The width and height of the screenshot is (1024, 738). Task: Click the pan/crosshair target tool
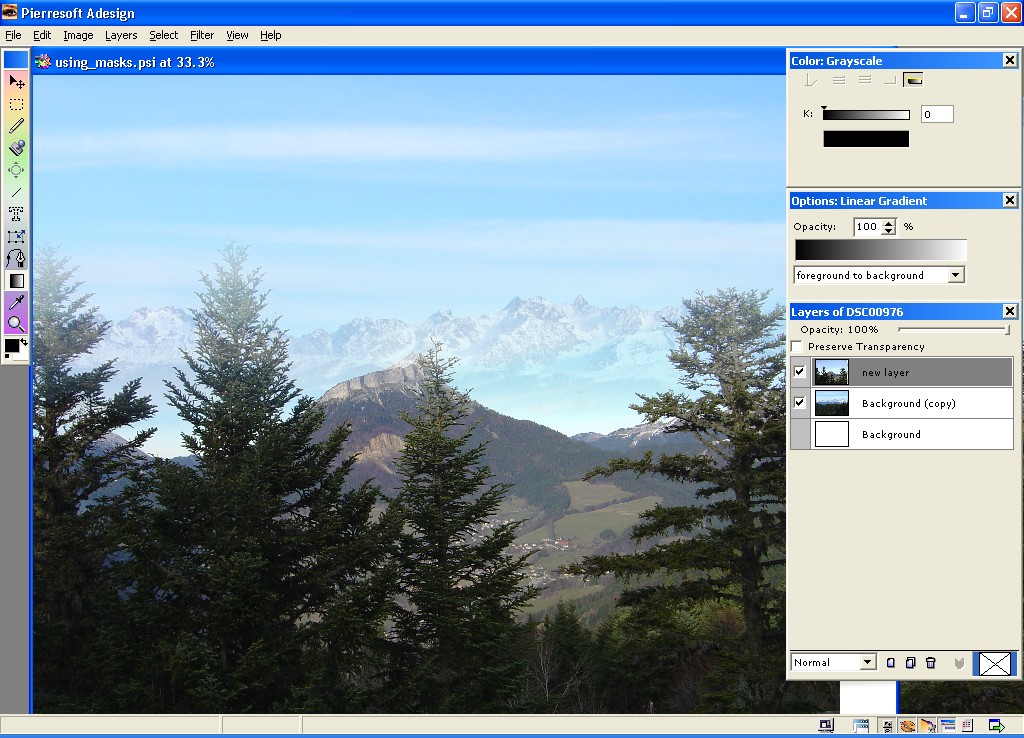16,170
